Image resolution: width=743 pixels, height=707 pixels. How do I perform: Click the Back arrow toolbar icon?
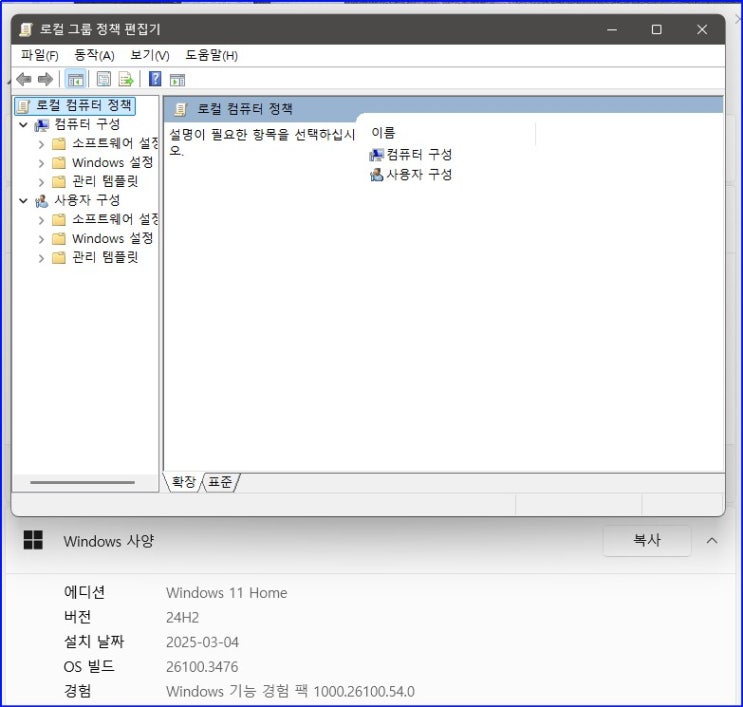24,79
